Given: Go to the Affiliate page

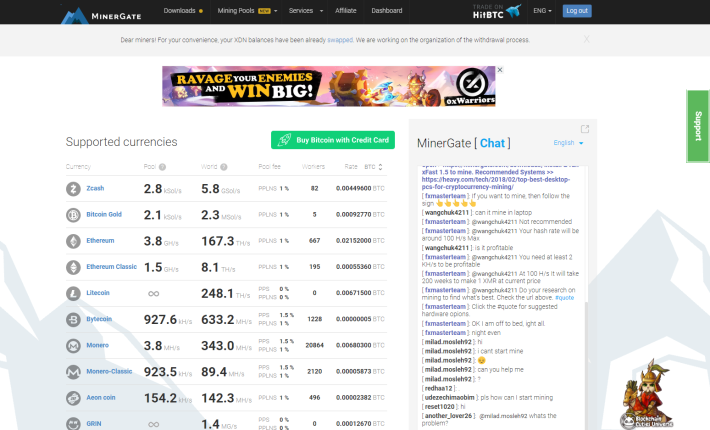Looking at the screenshot, I should pos(345,11).
